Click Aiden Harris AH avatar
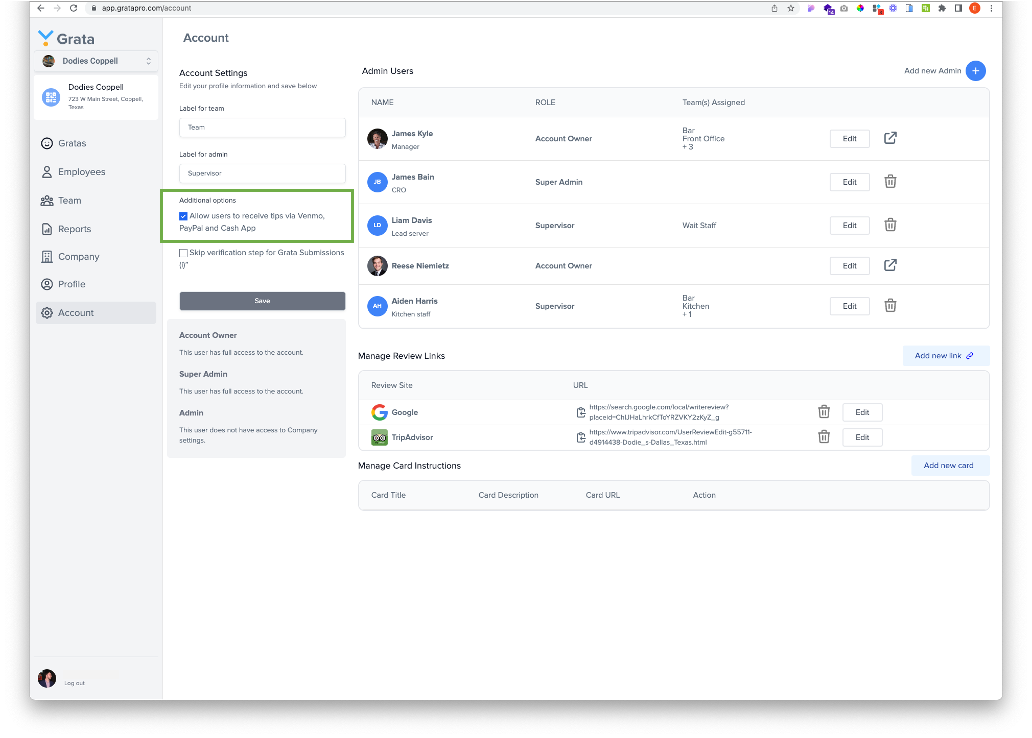Image resolution: width=1032 pixels, height=738 pixels. 377,306
